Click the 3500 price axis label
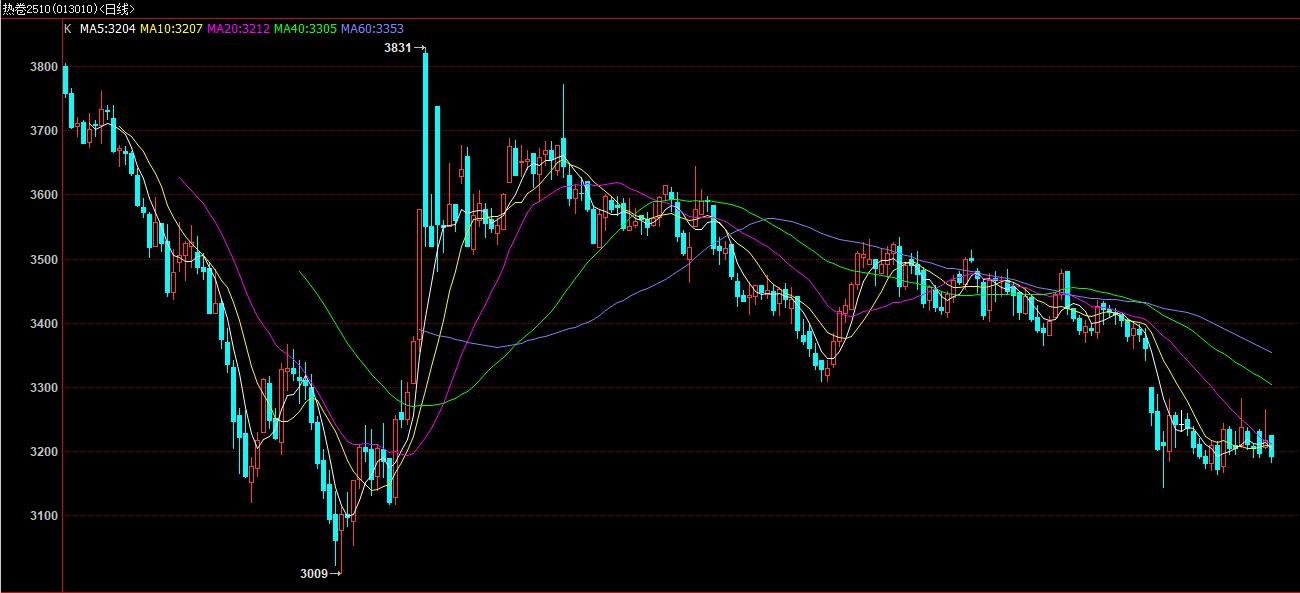The image size is (1300, 593). (x=44, y=259)
